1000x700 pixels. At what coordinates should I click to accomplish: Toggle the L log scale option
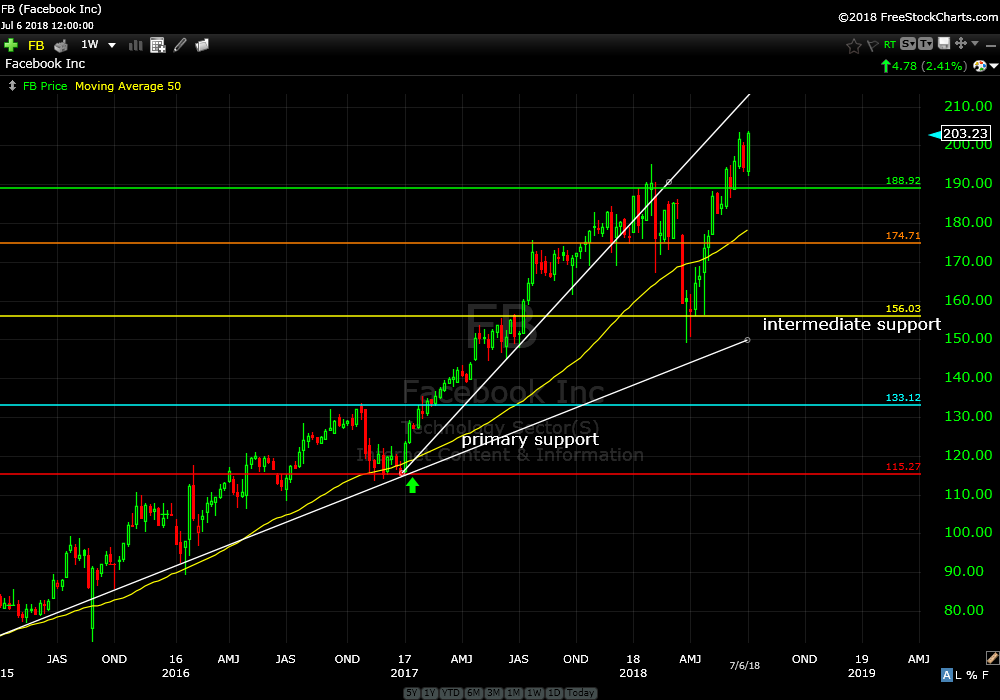tap(958, 677)
